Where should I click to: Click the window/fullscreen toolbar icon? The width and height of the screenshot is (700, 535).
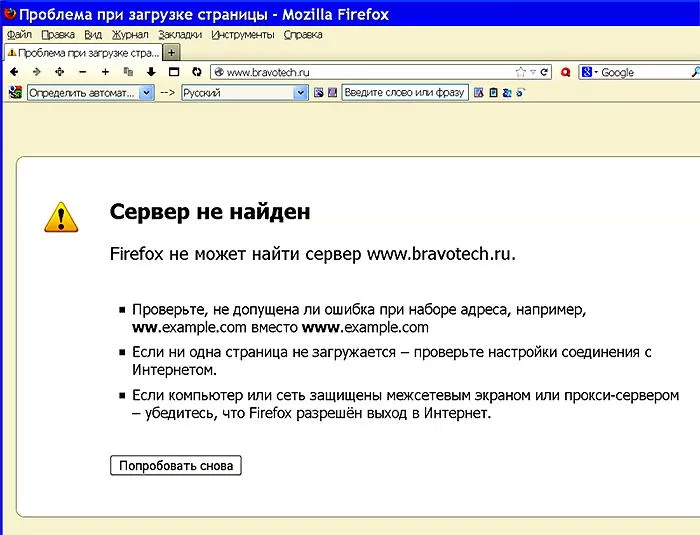[x=174, y=71]
